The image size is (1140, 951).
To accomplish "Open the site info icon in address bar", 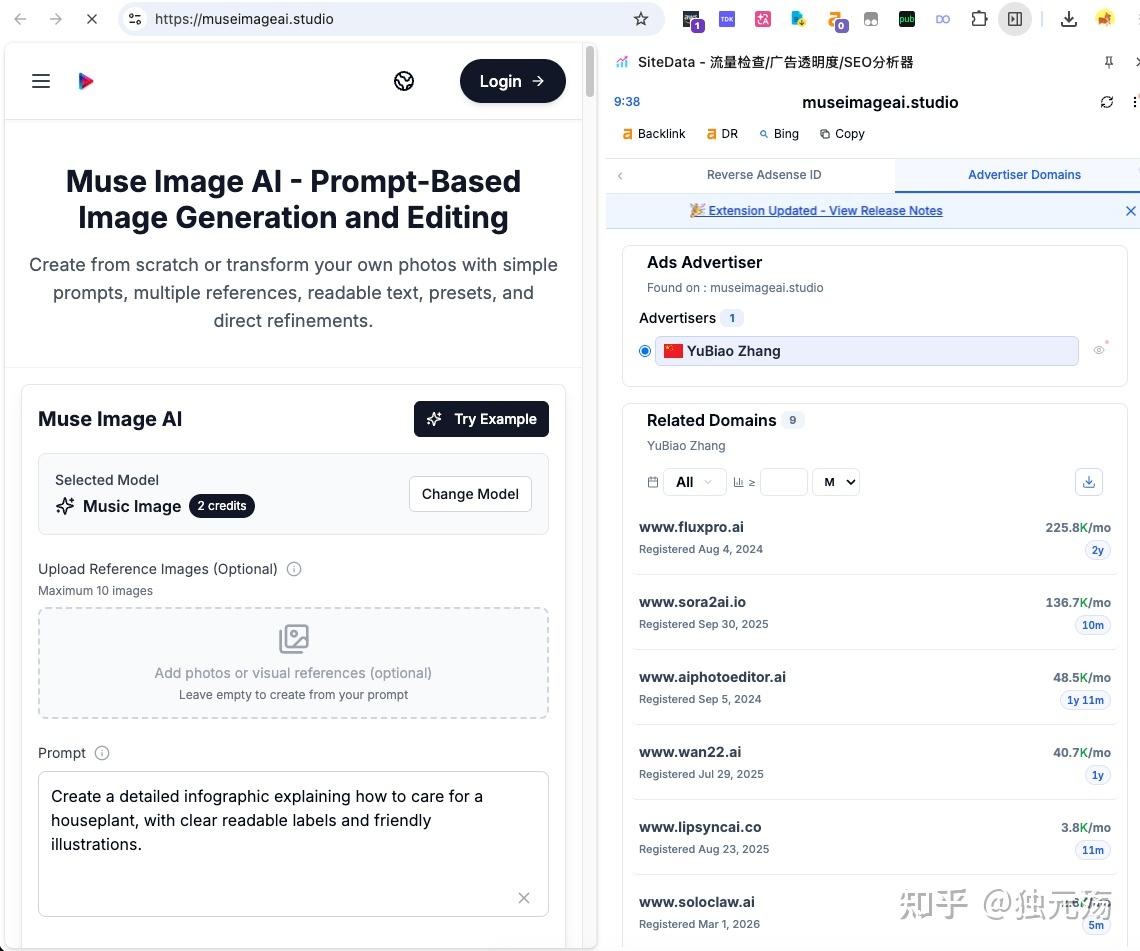I will pyautogui.click(x=135, y=19).
